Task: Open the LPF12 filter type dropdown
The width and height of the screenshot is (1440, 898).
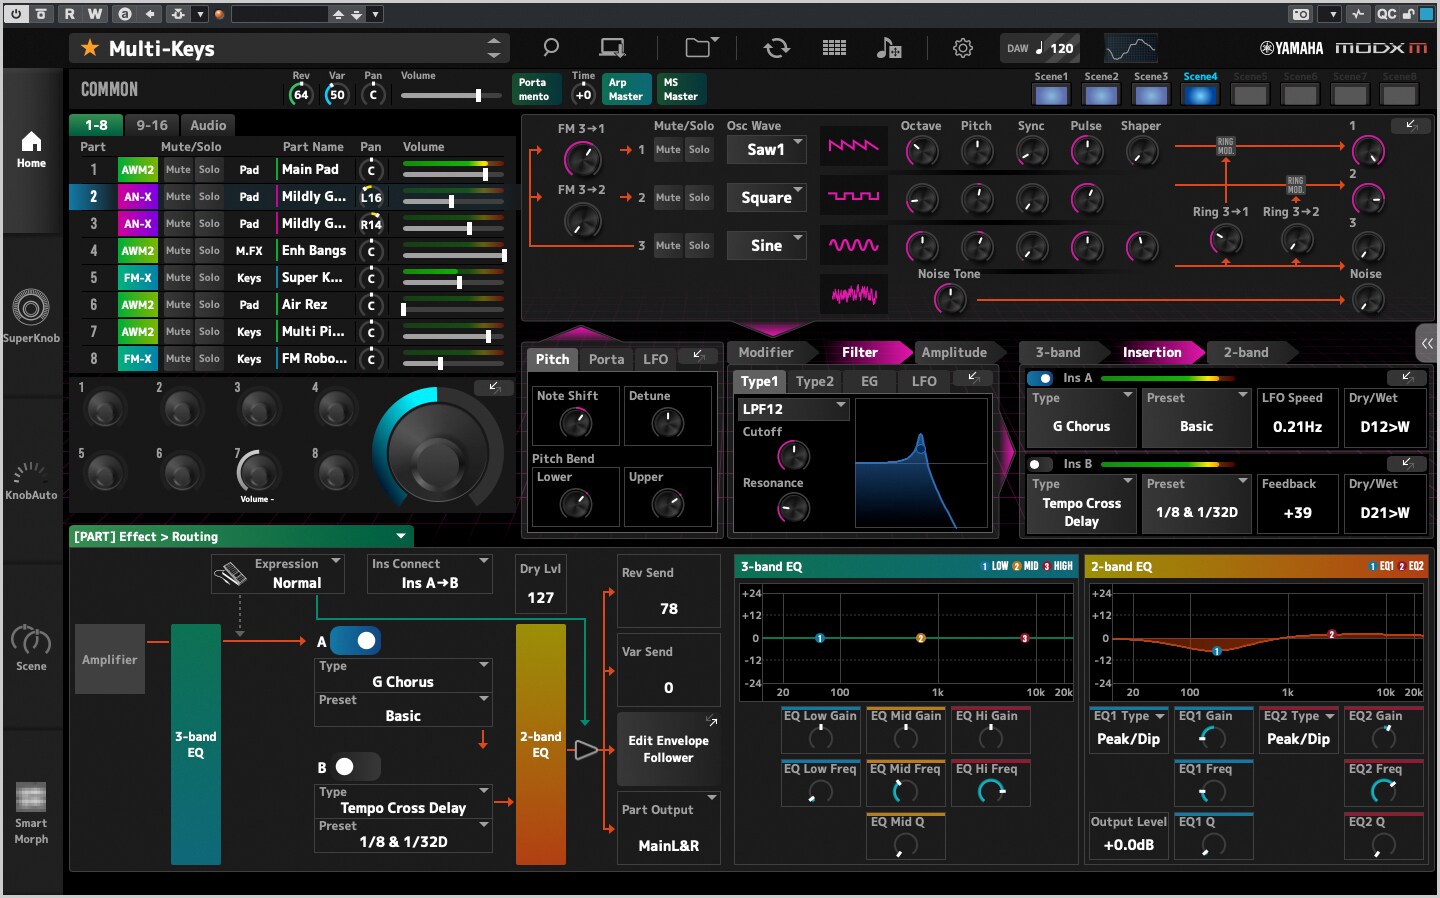Action: (x=792, y=409)
